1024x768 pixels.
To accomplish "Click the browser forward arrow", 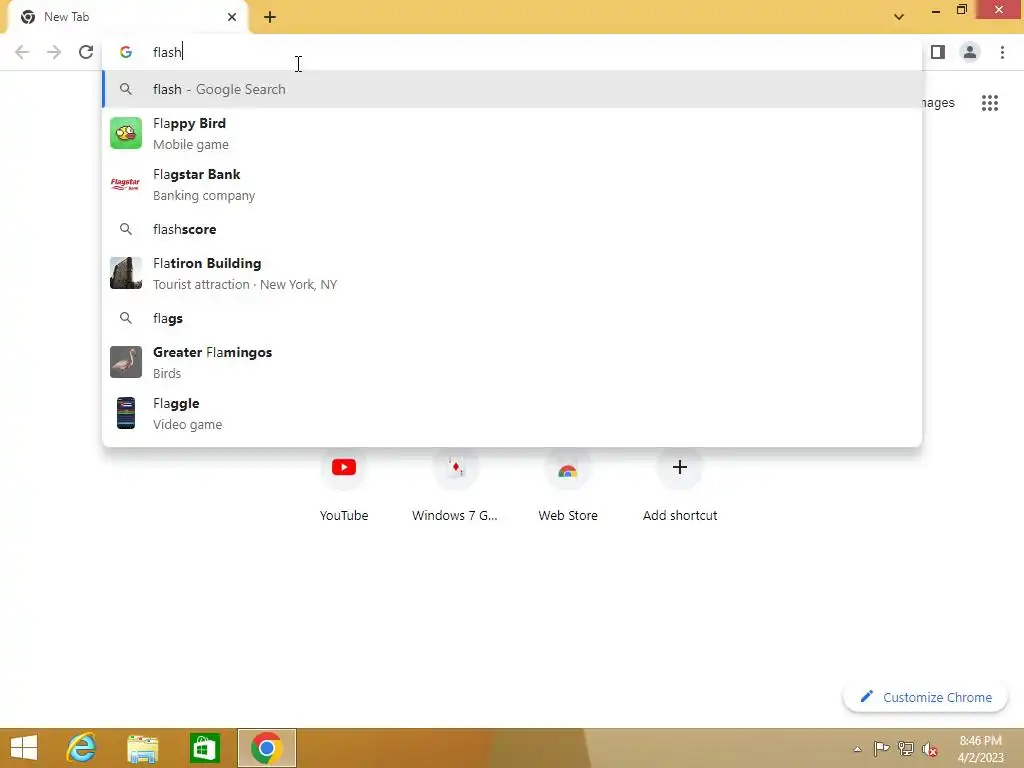I will (54, 52).
